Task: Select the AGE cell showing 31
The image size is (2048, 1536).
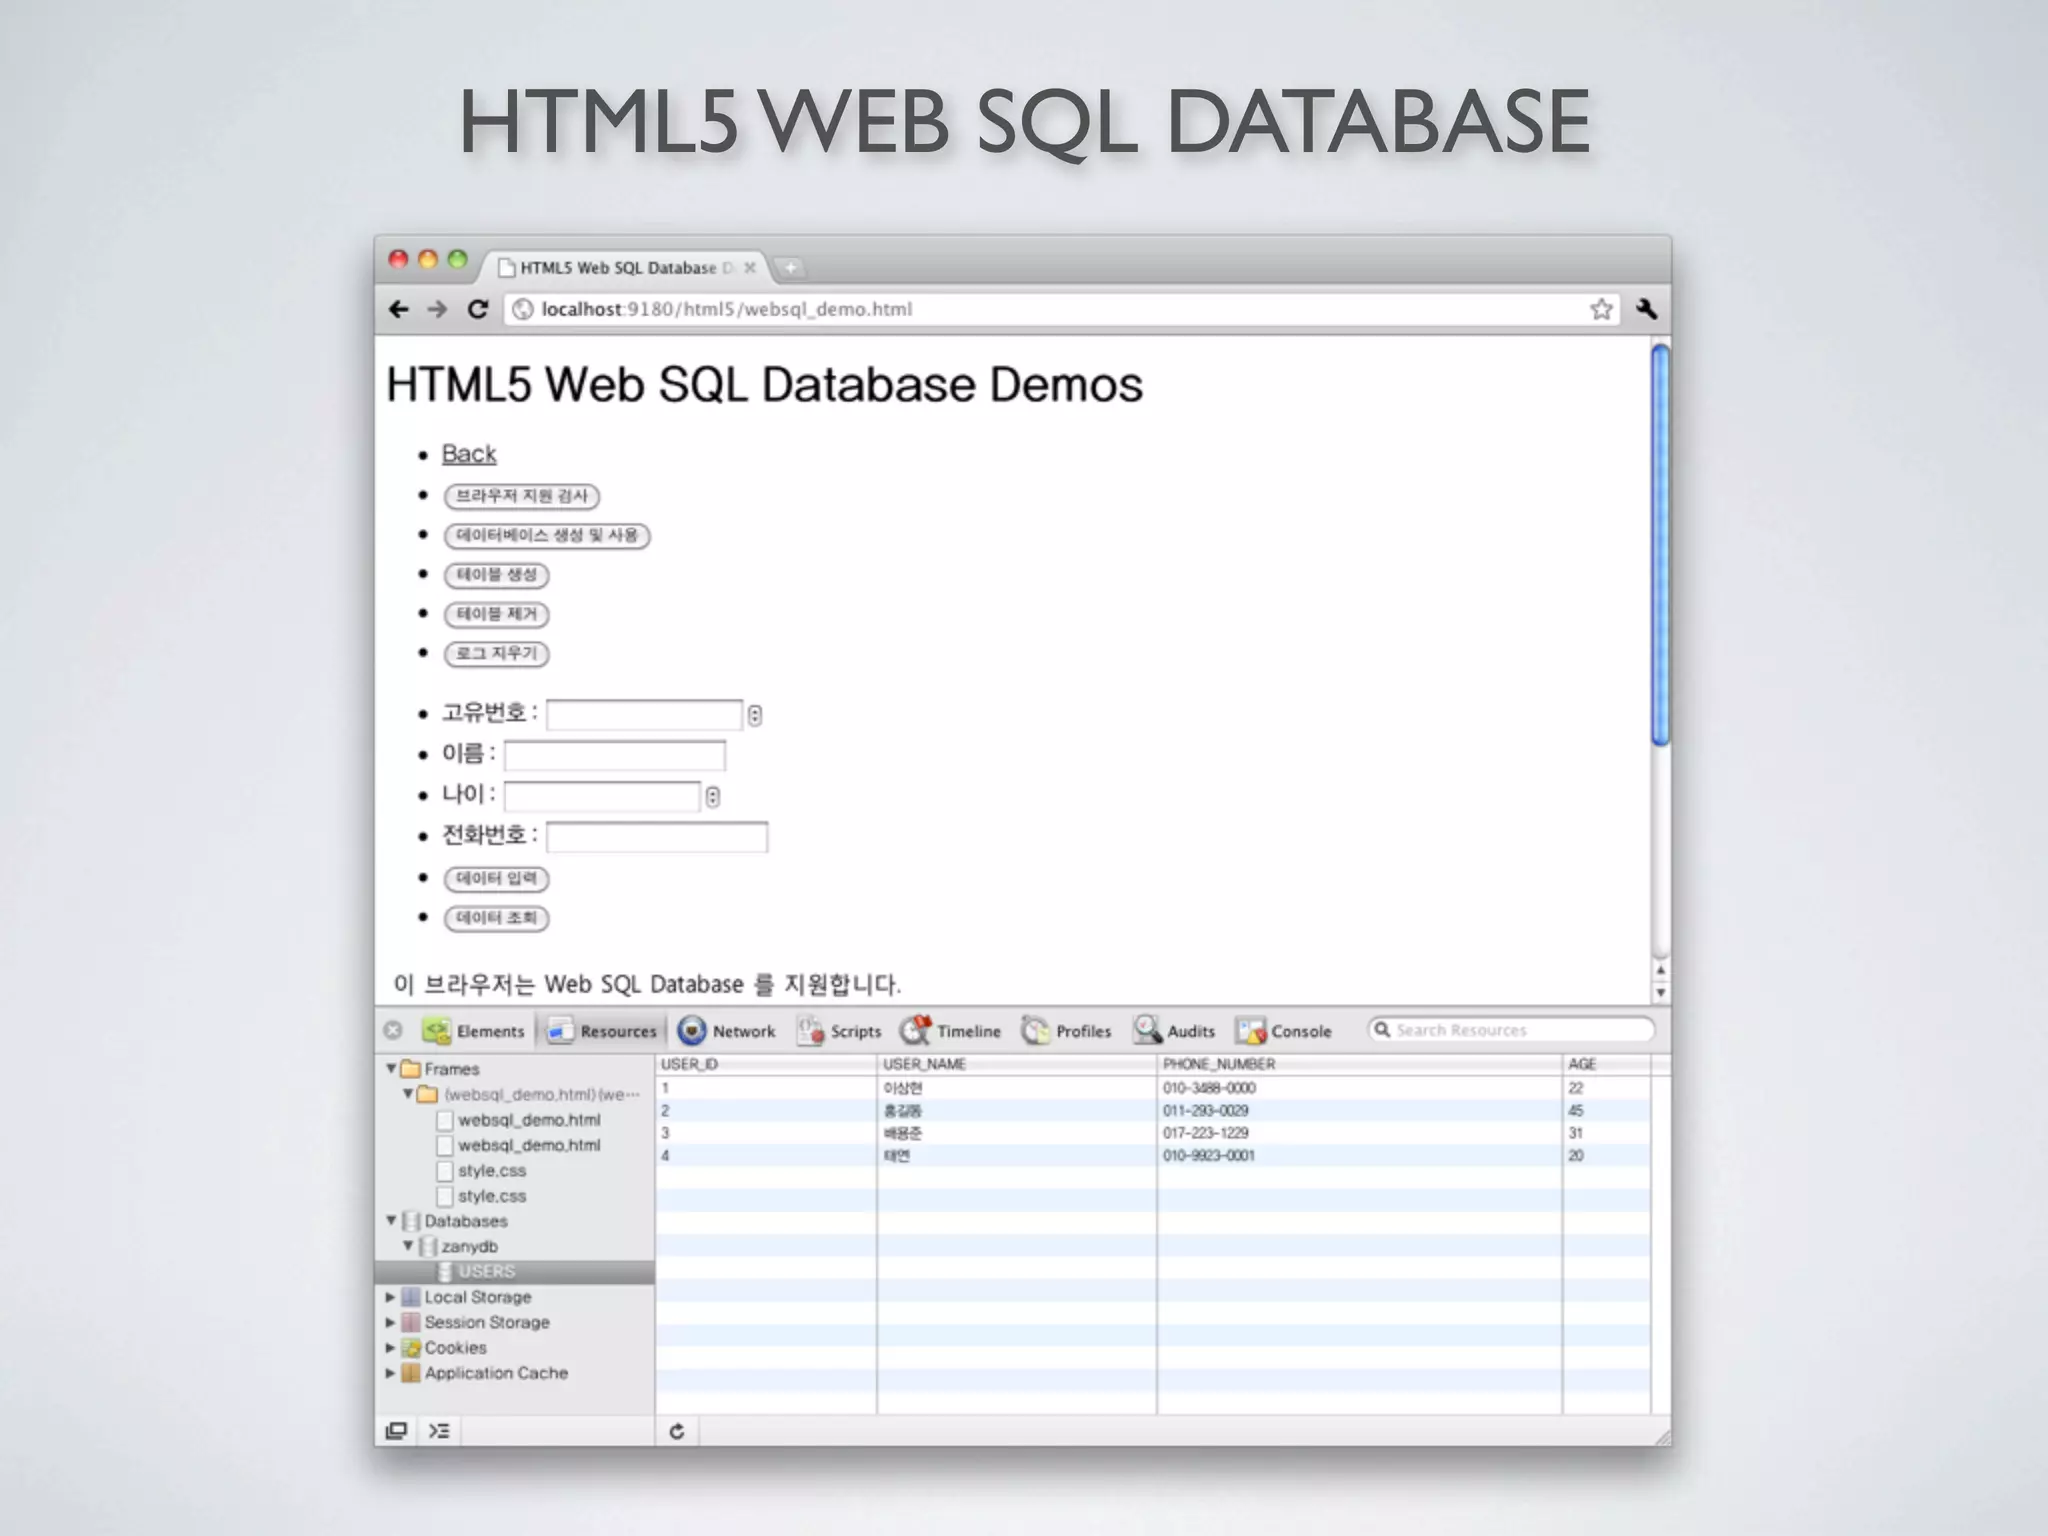Action: click(x=1606, y=1133)
